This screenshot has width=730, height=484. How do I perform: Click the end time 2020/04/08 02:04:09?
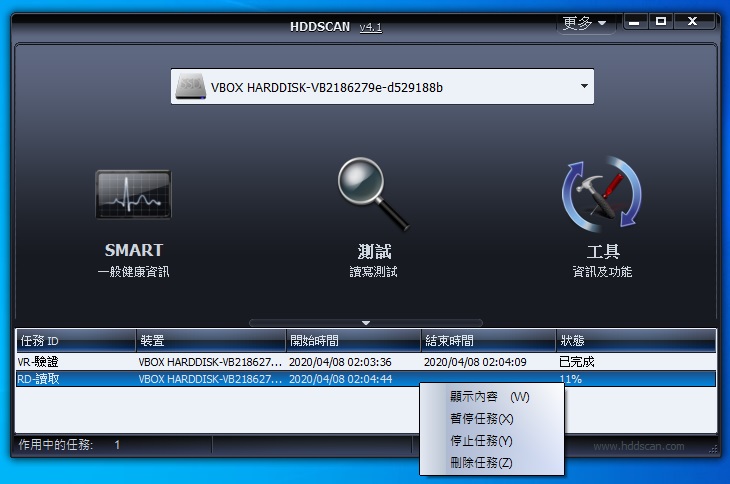point(475,362)
